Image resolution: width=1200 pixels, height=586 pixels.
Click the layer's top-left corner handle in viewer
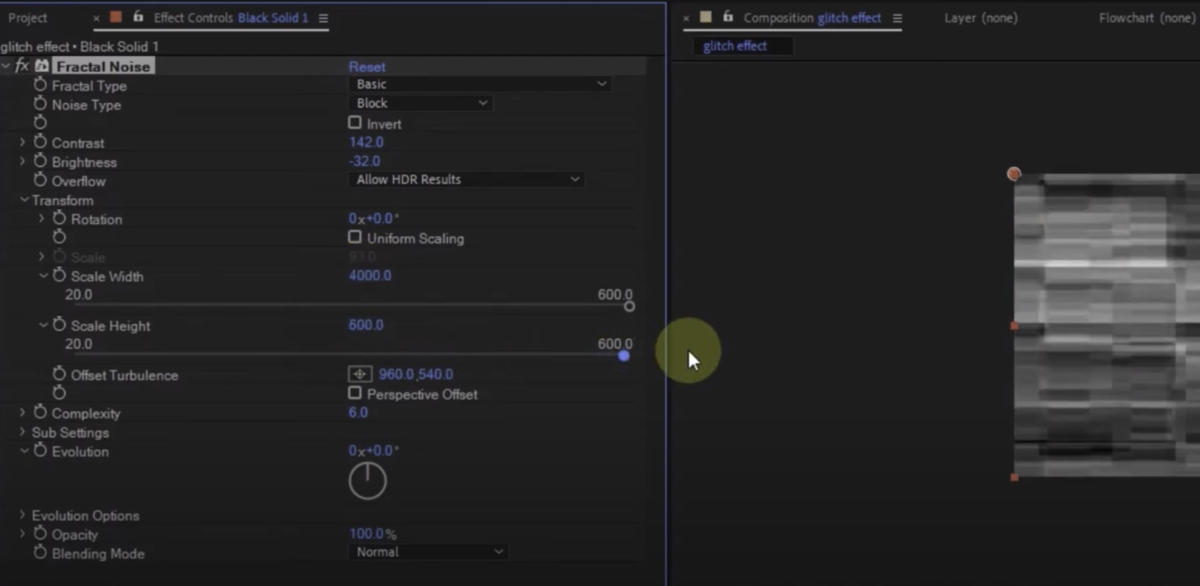(1014, 174)
